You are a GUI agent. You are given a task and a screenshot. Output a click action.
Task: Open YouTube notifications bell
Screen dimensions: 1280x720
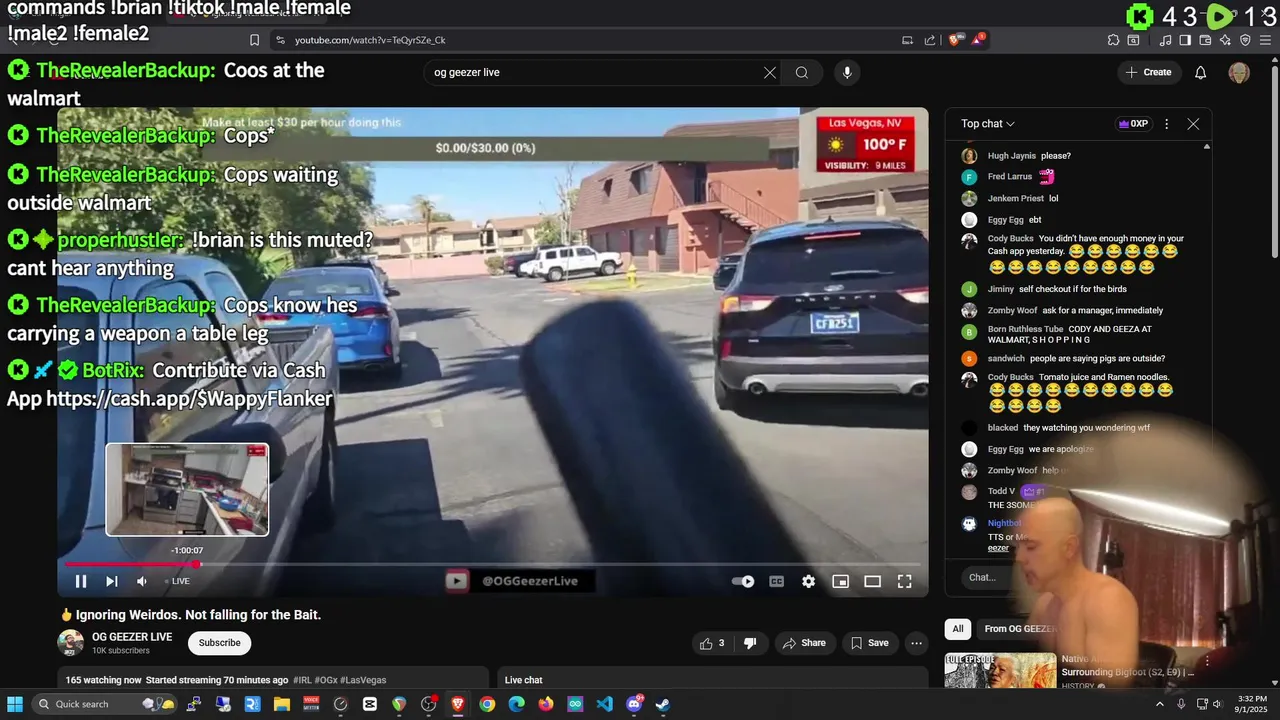1201,72
